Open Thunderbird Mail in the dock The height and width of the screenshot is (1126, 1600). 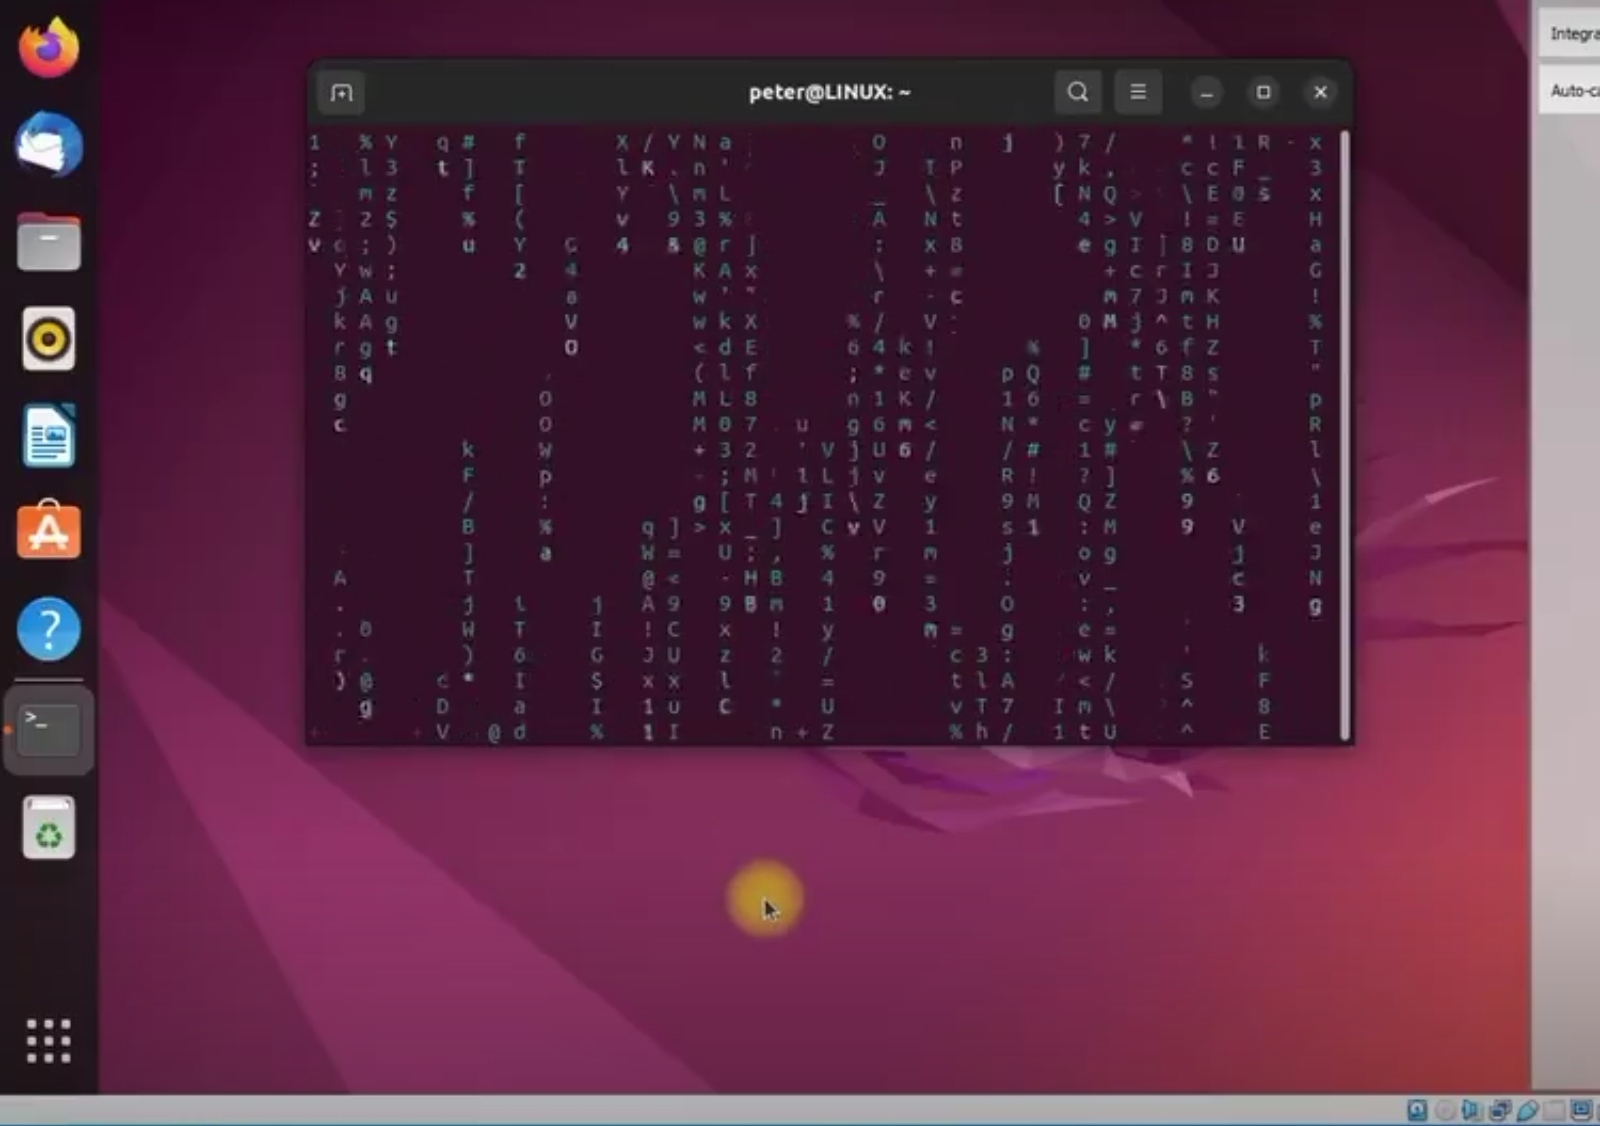point(48,145)
